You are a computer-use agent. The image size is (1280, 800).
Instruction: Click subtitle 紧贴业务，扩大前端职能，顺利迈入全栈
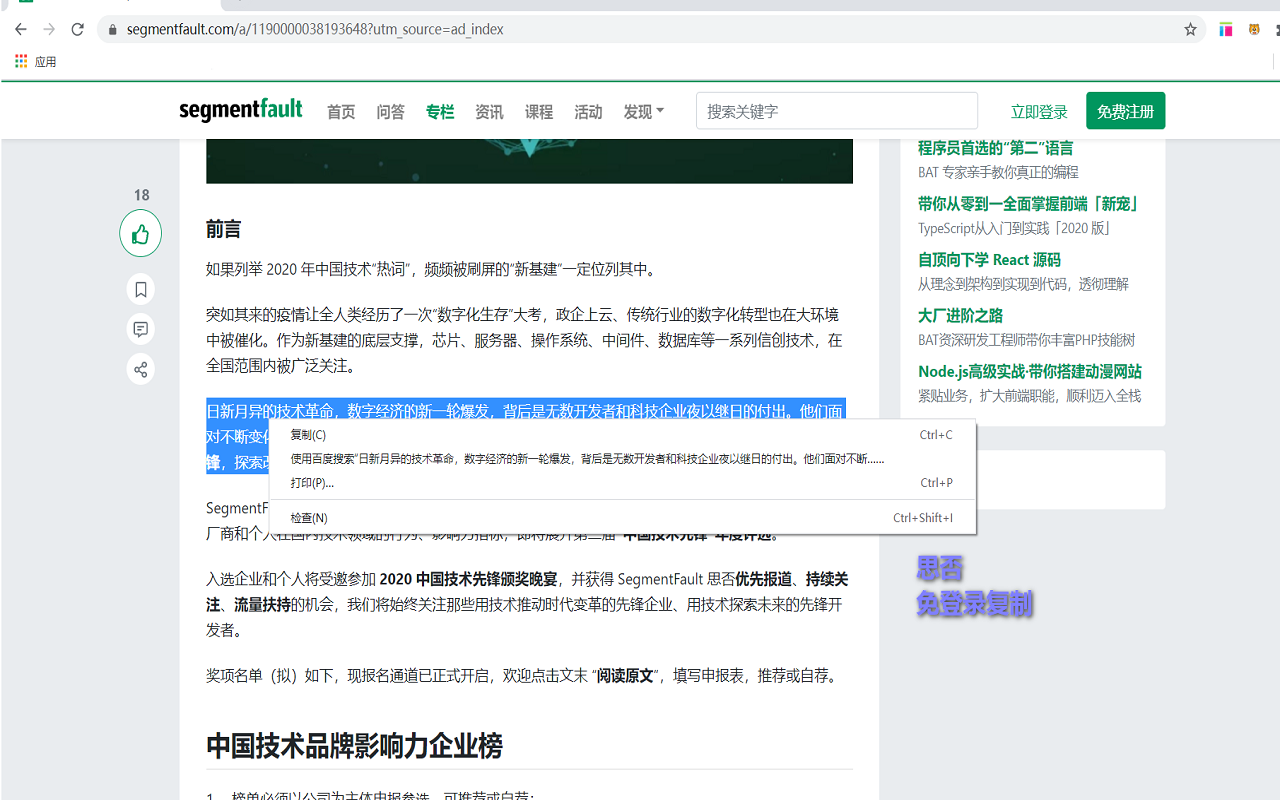click(1029, 397)
